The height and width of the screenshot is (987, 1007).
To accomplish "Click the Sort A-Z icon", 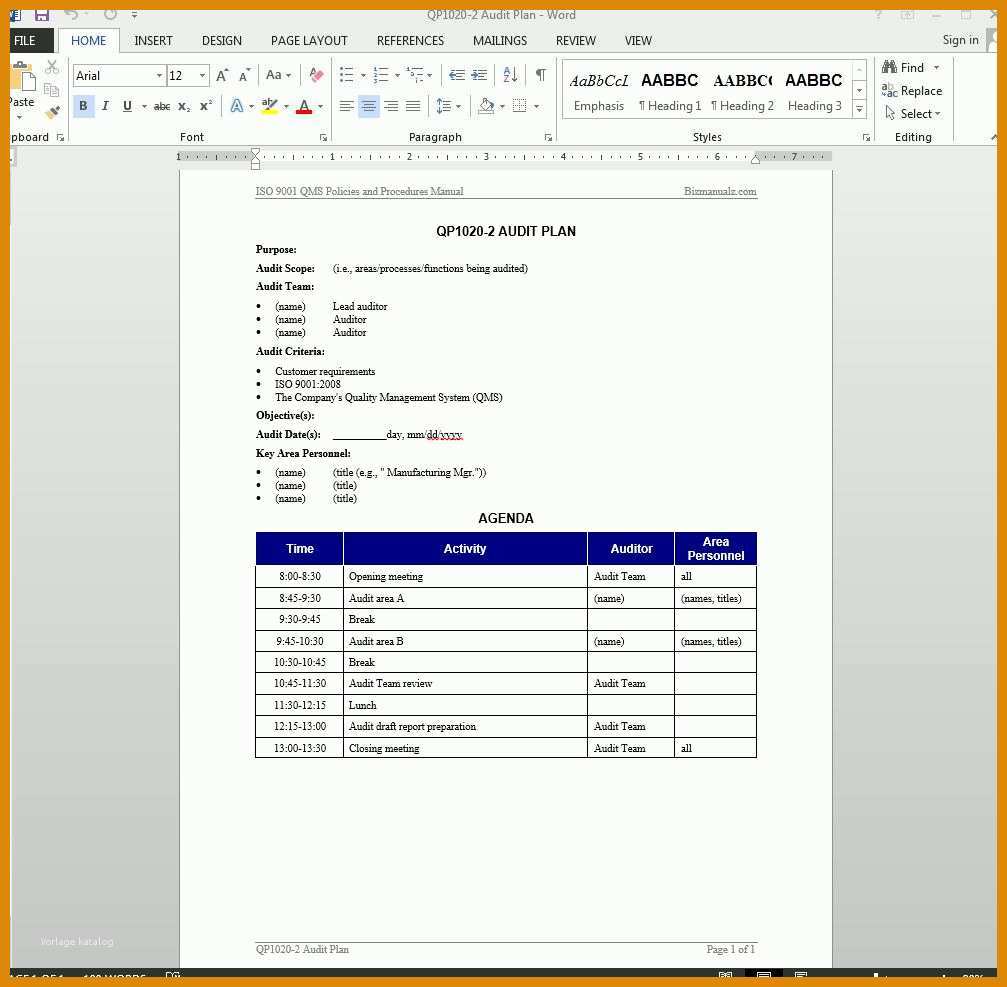I will (511, 75).
